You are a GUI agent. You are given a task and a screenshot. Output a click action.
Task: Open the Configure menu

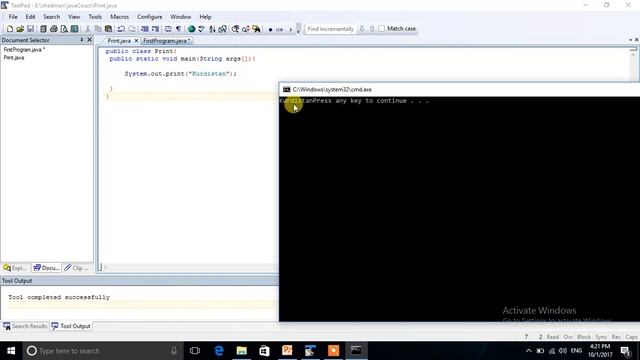pos(149,17)
